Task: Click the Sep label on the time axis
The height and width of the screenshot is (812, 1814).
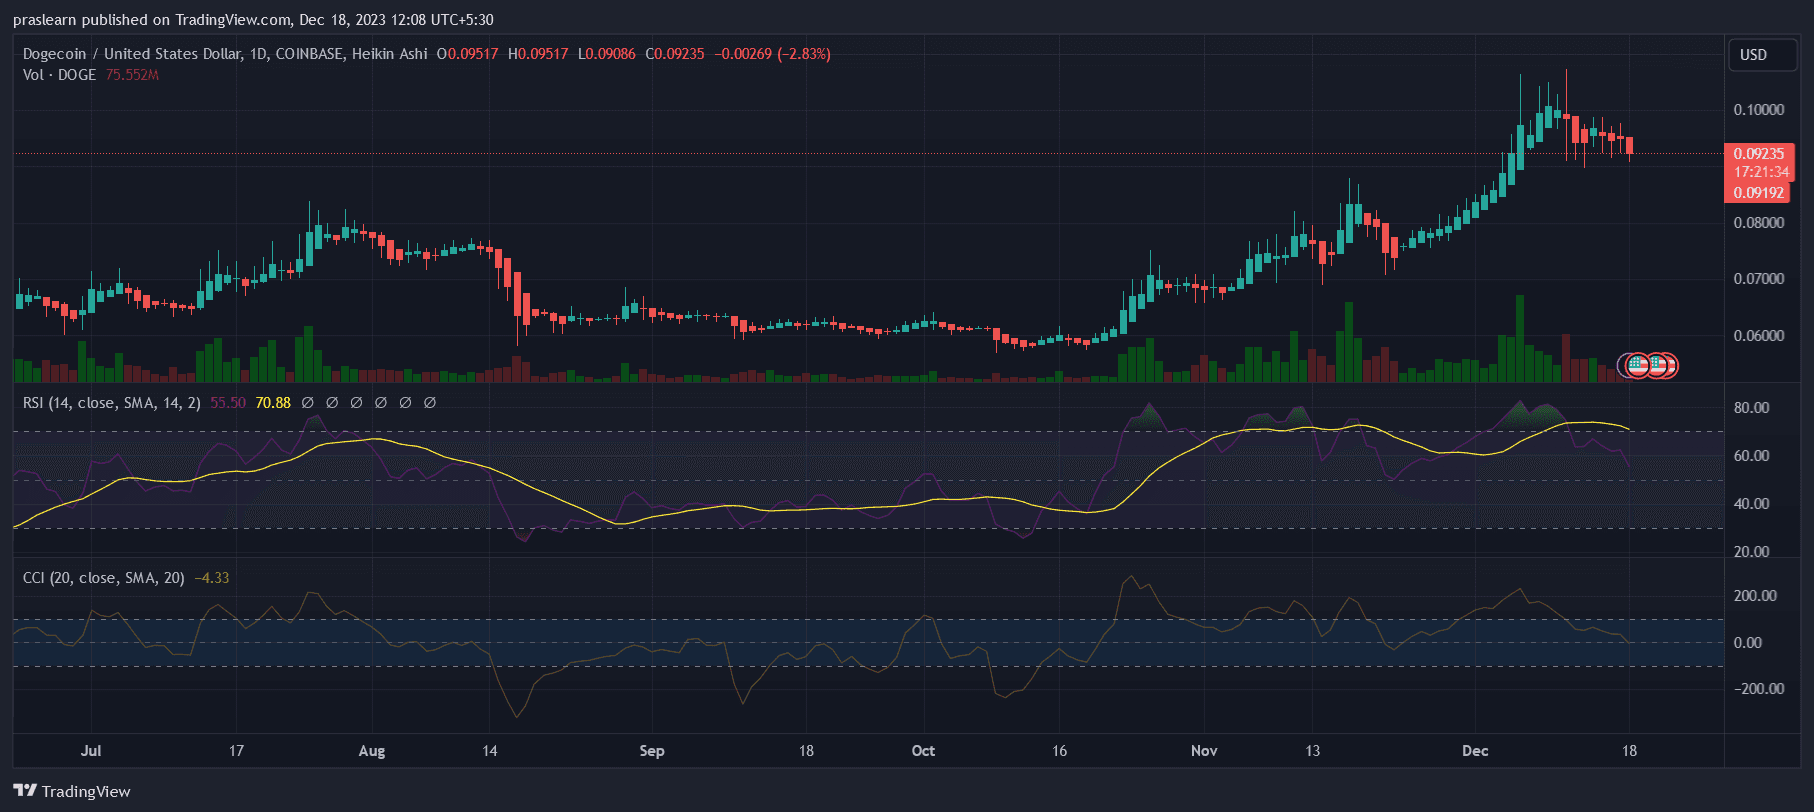Action: pos(652,751)
